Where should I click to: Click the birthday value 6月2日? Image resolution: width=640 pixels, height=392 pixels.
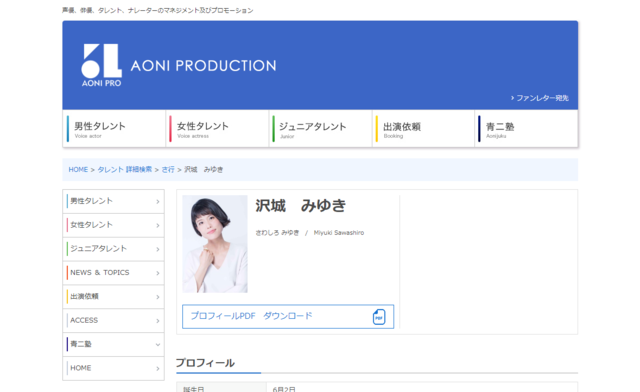284,389
